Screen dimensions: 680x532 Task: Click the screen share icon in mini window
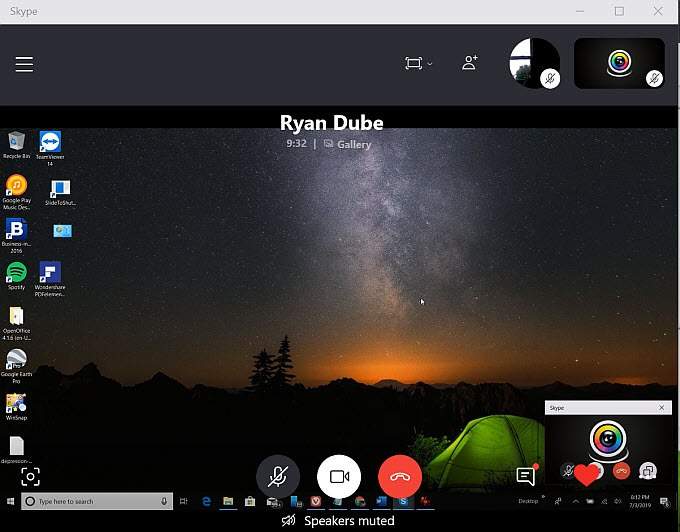point(648,471)
